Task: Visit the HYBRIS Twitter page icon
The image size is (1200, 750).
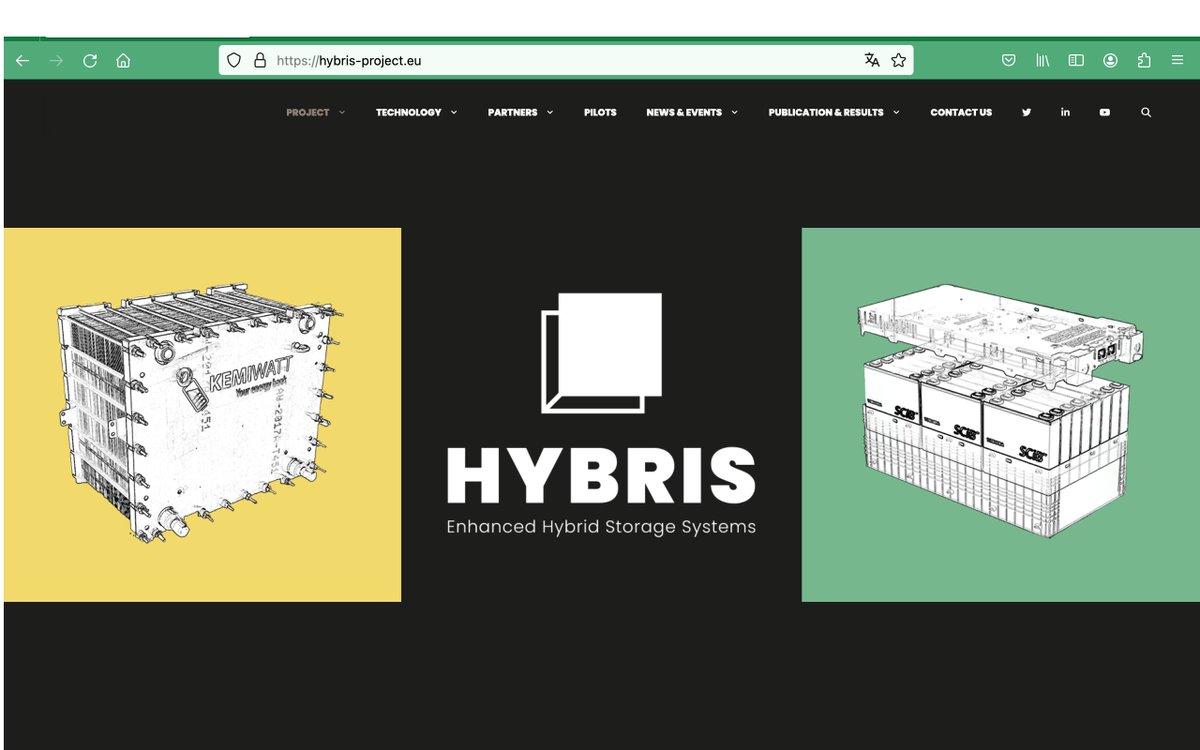Action: (1026, 112)
